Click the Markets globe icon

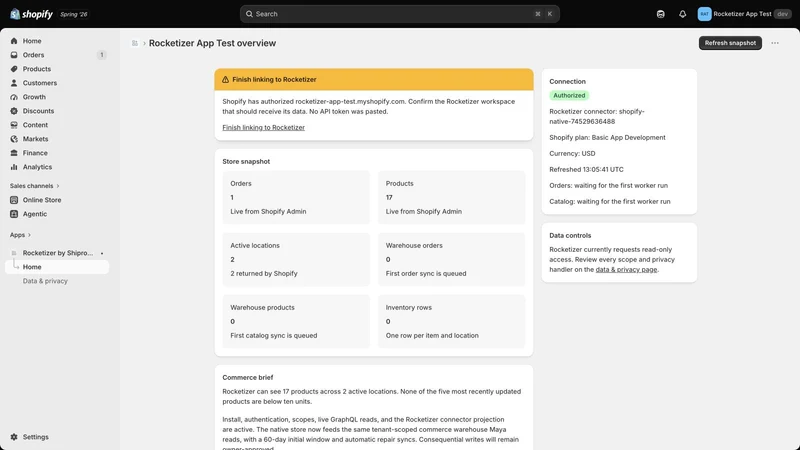14,139
